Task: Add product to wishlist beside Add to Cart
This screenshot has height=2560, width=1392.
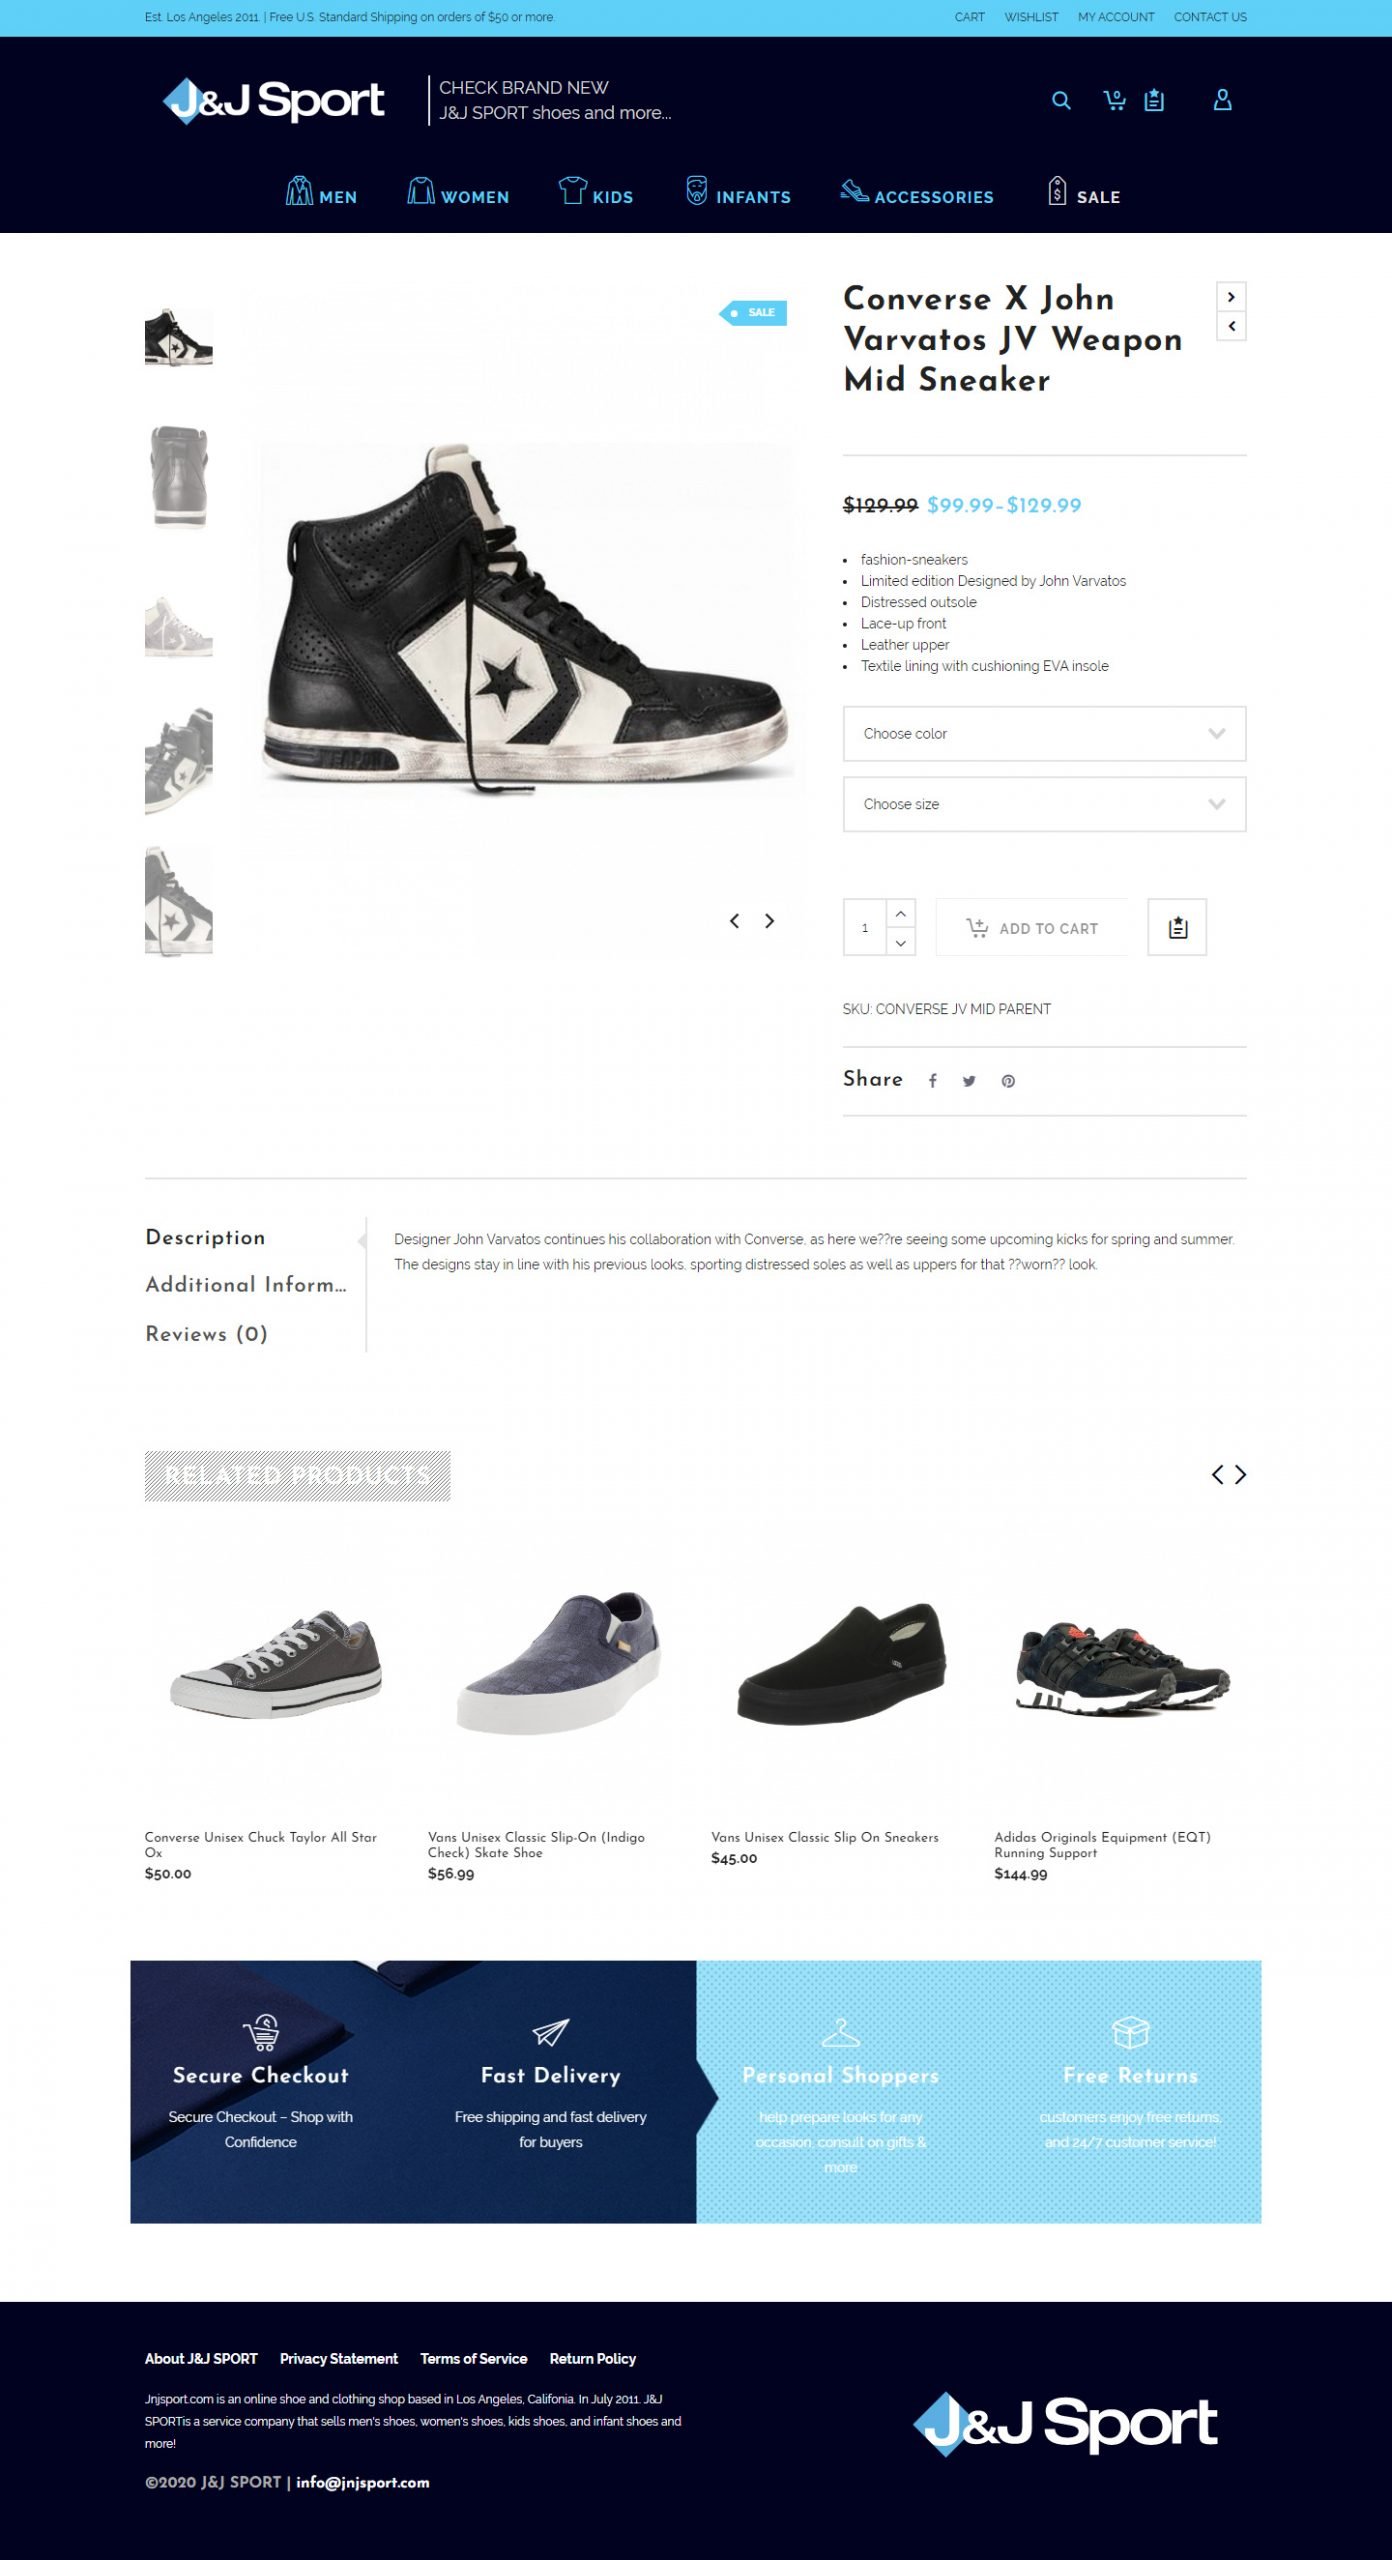Action: coord(1177,927)
